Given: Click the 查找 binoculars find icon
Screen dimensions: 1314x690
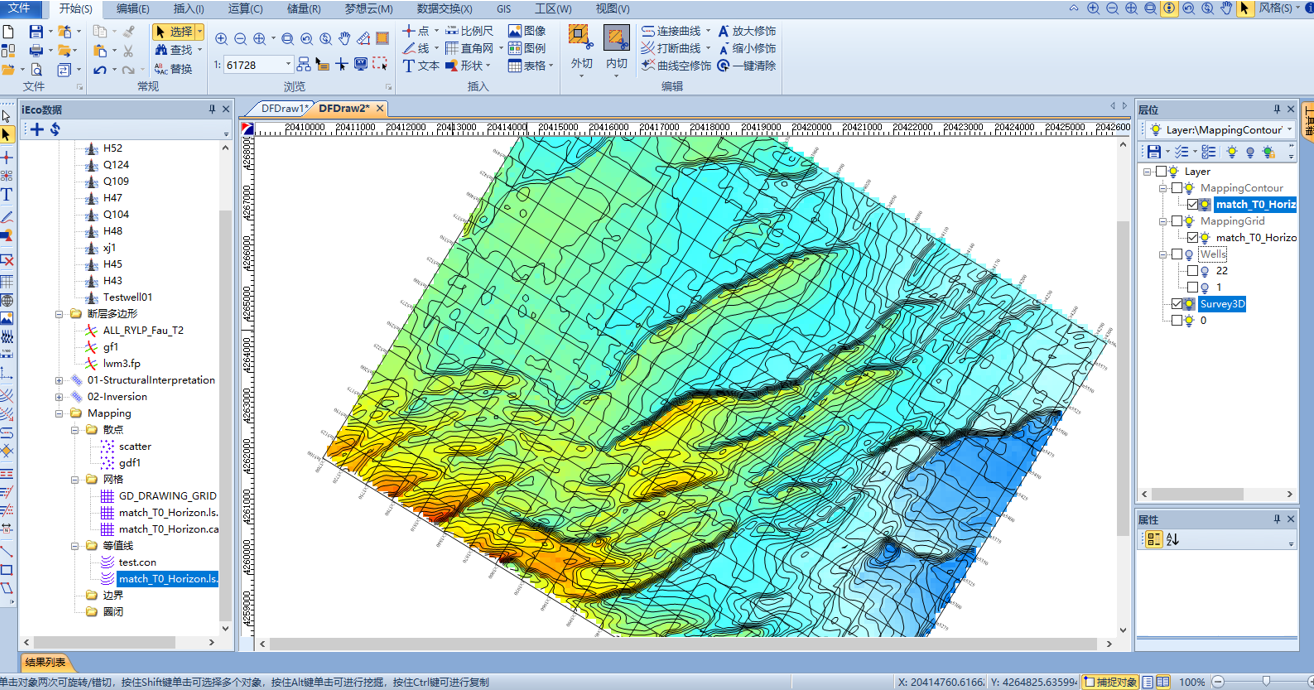Looking at the screenshot, I should coord(160,50).
